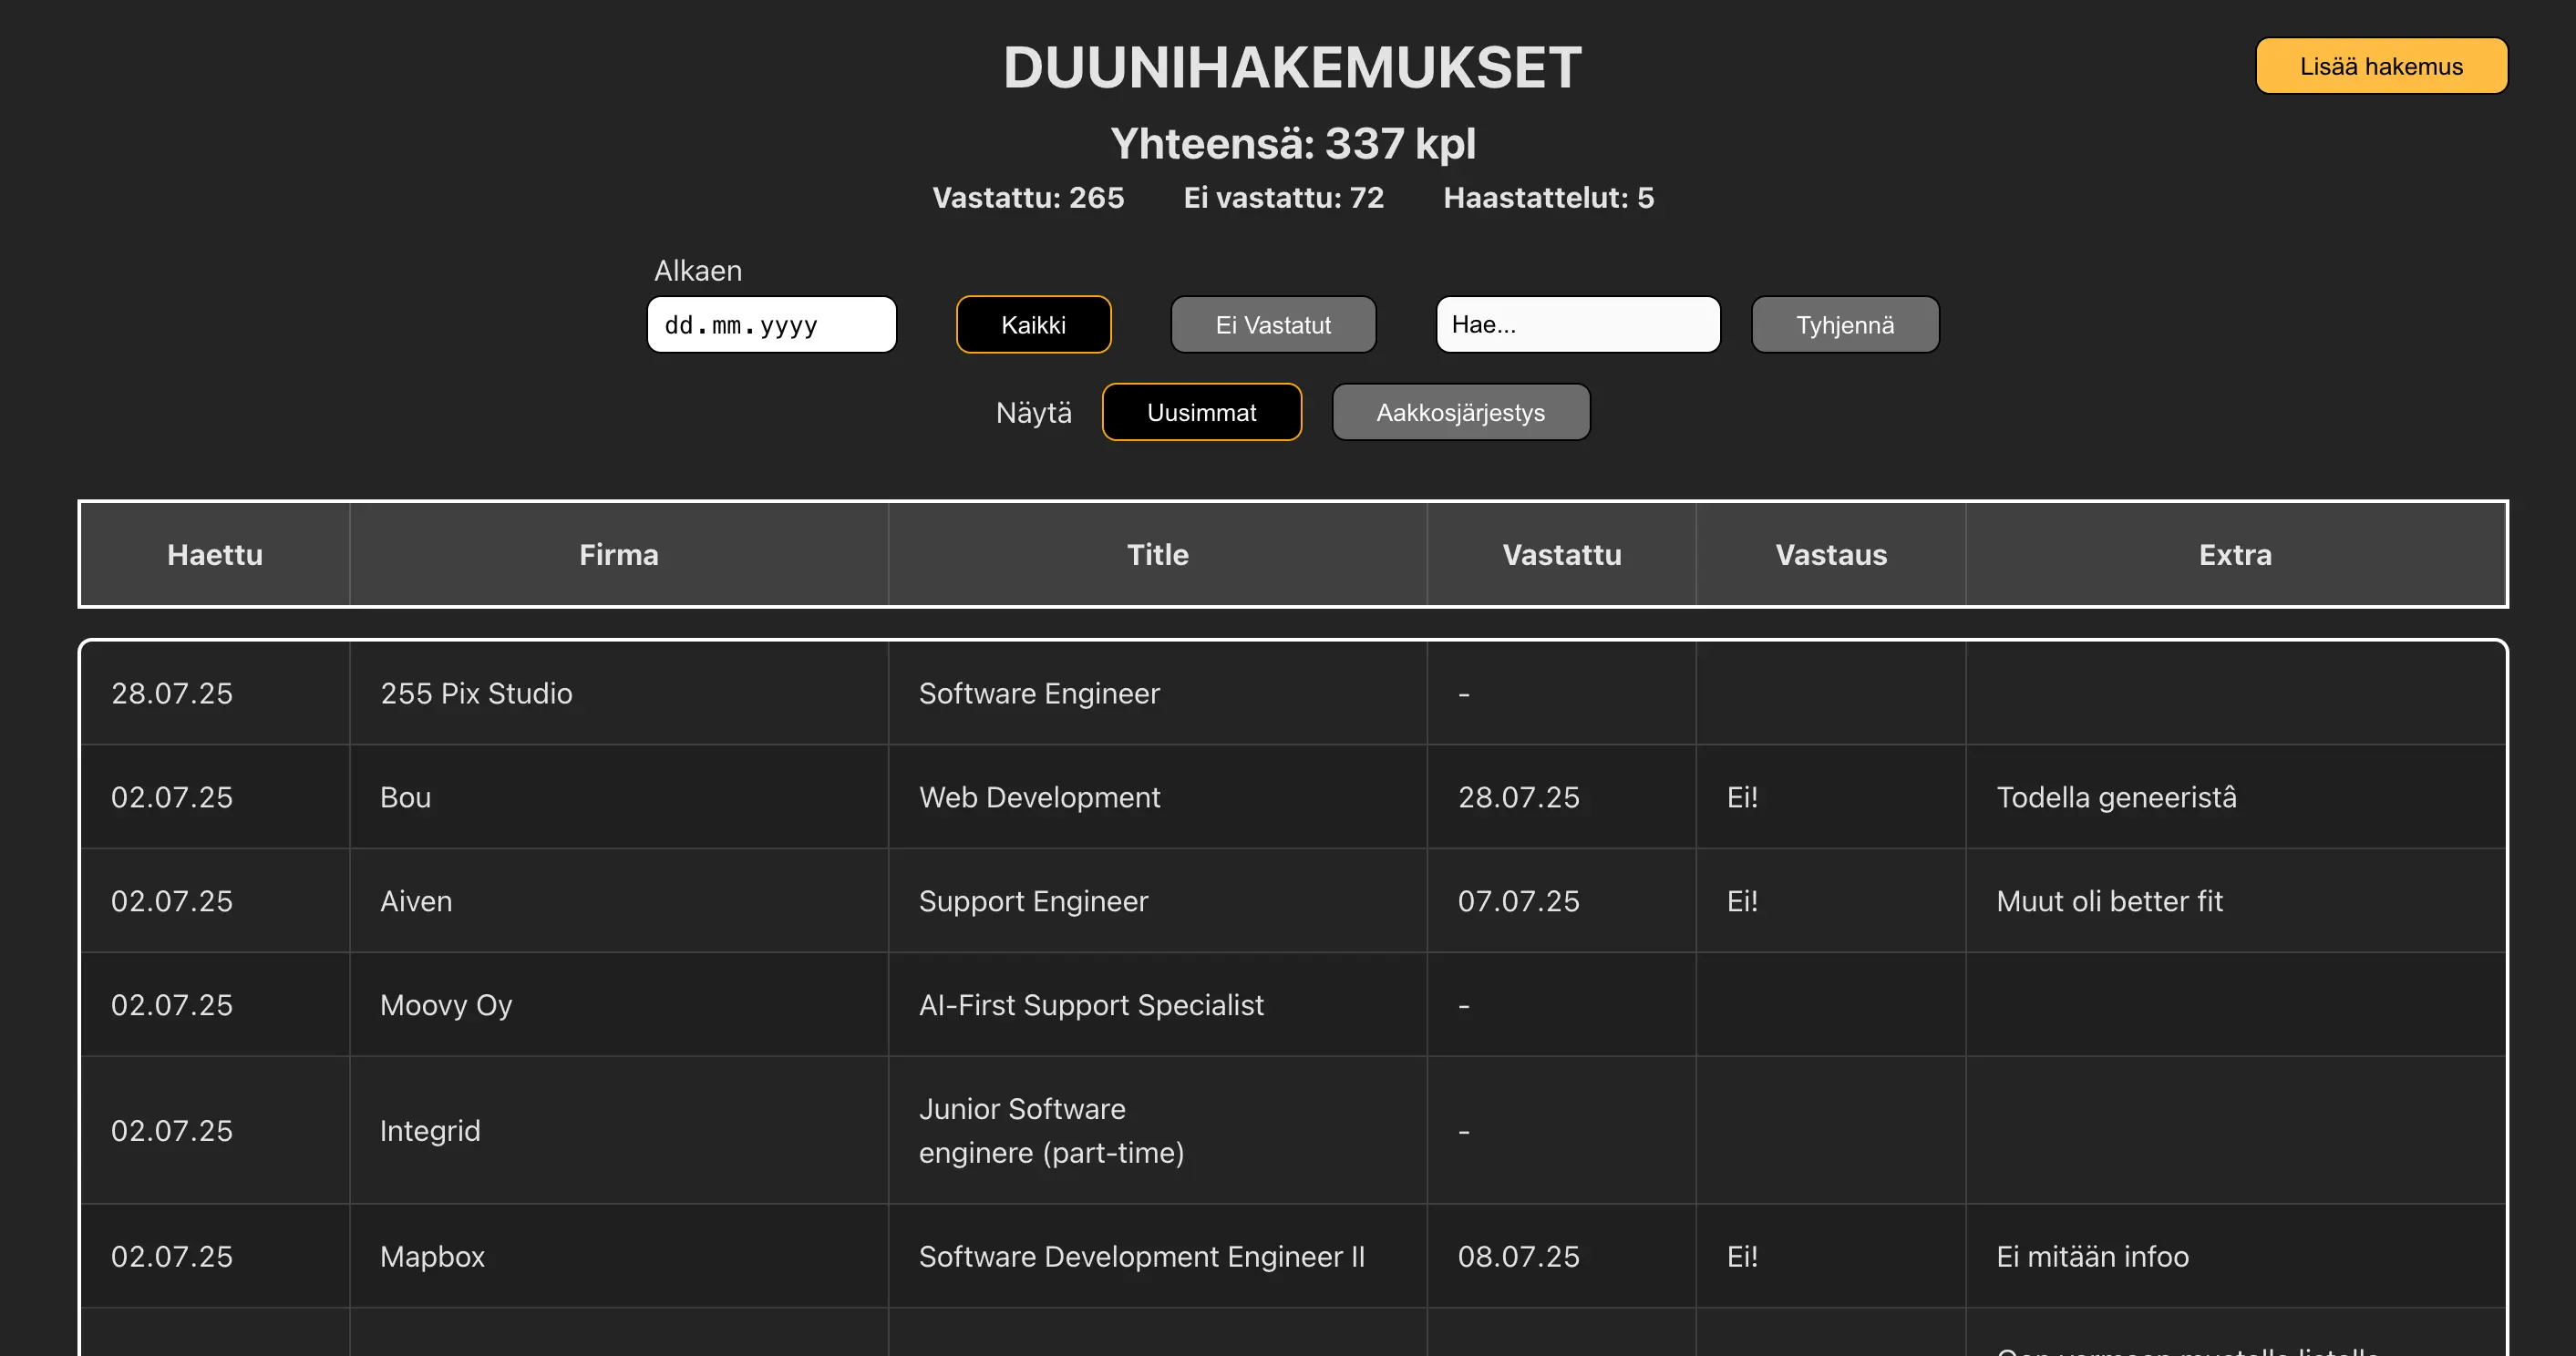Sort by Uusimmat
This screenshot has height=1356, width=2576.
[1201, 412]
